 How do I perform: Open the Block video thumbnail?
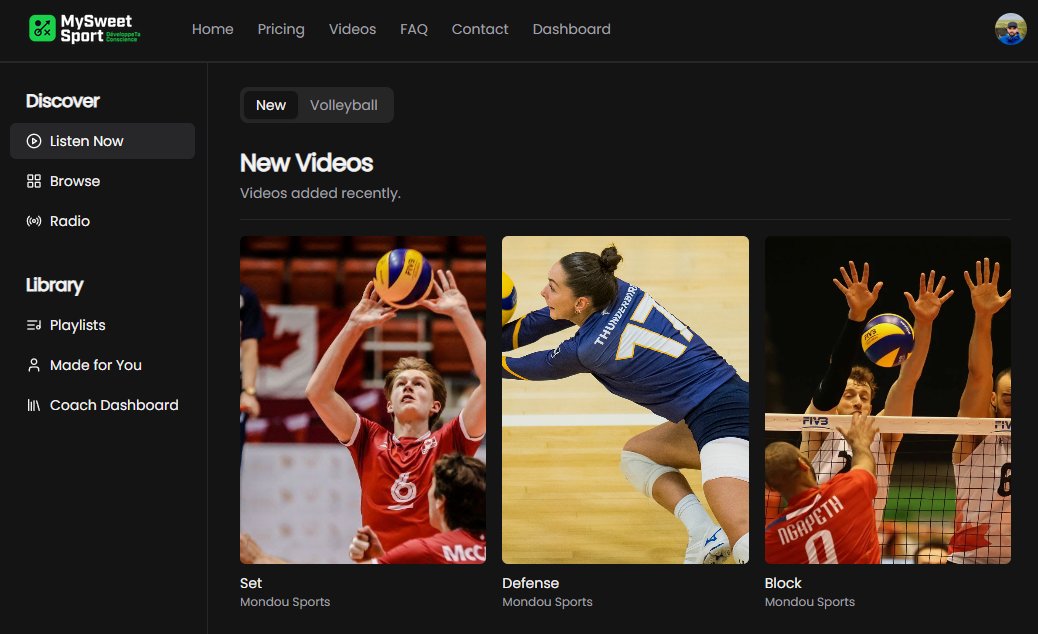887,400
